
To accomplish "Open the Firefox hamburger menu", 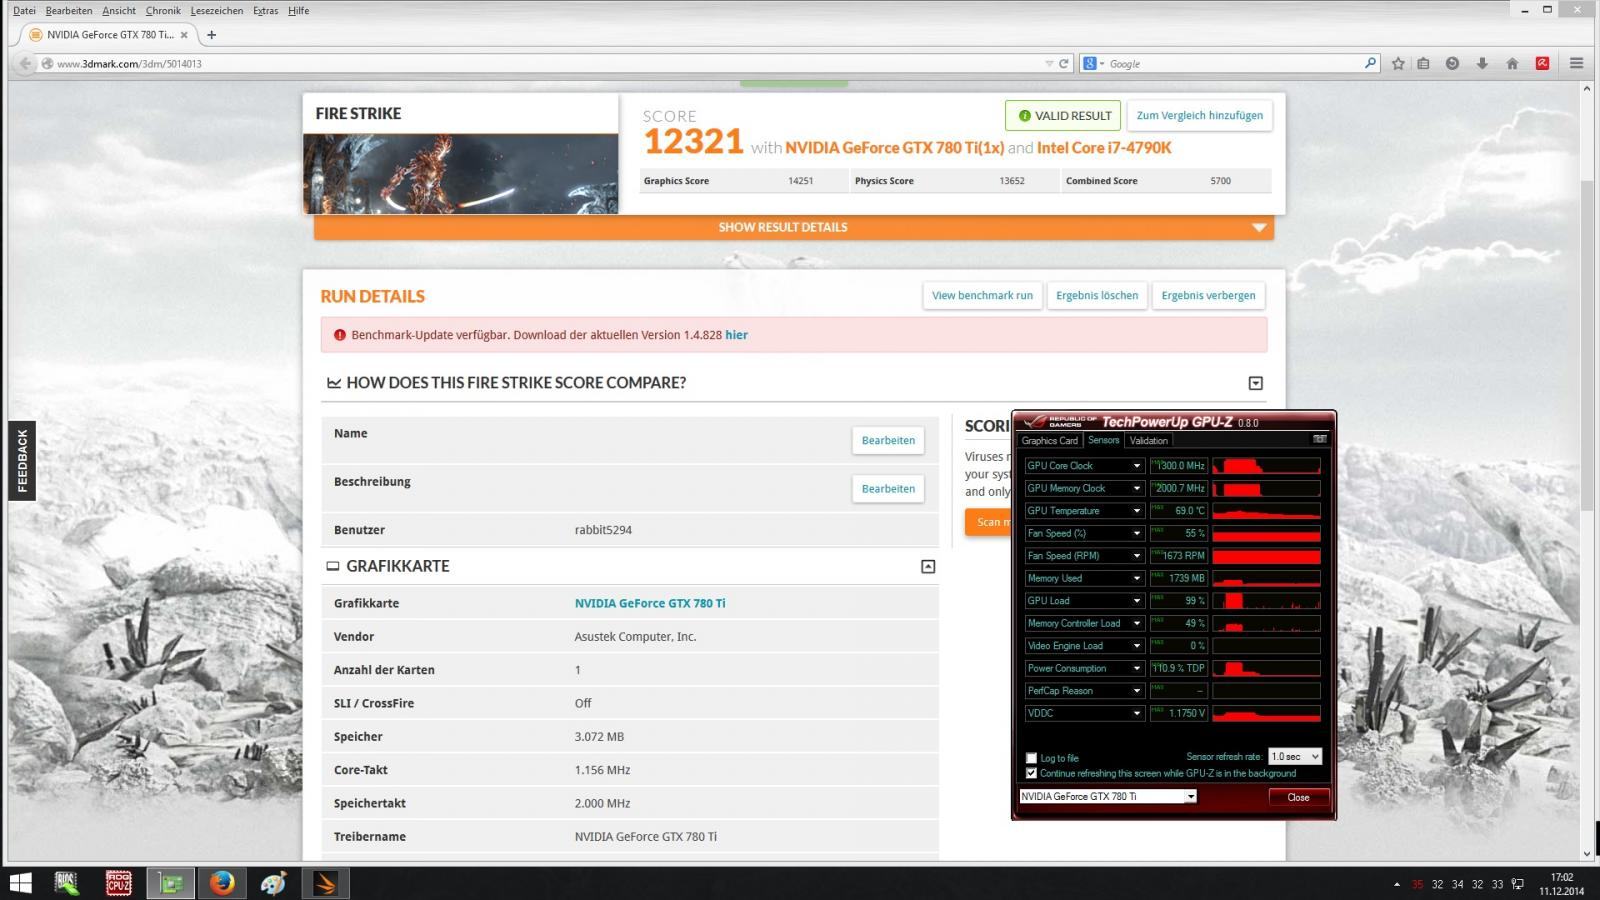I will point(1576,63).
